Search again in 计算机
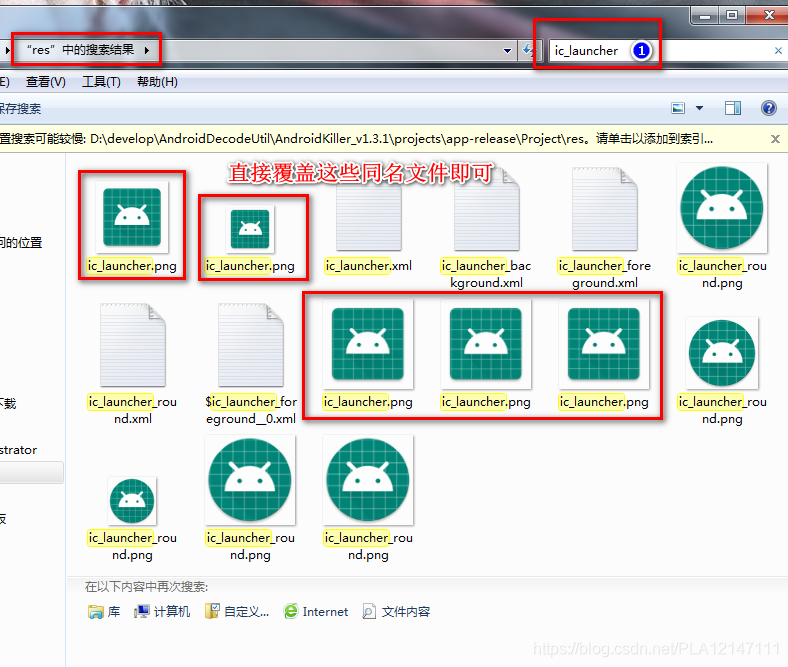Viewport: 788px width, 667px height. pos(162,612)
